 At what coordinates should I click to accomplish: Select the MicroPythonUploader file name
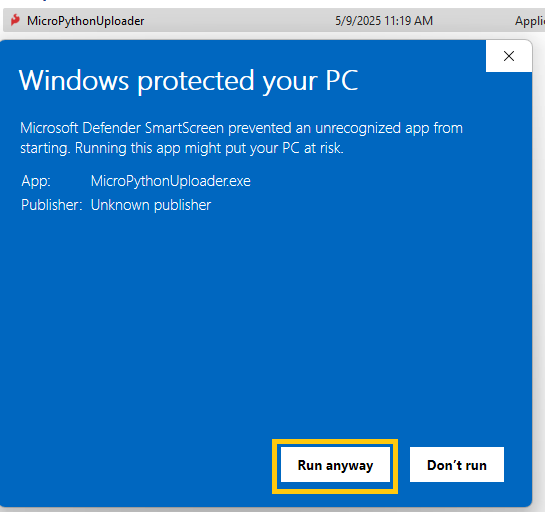tap(86, 21)
